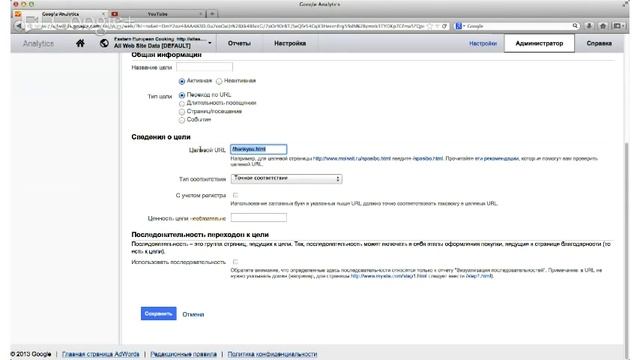
Task: Select the Google Analytics browser tab
Action: point(60,14)
